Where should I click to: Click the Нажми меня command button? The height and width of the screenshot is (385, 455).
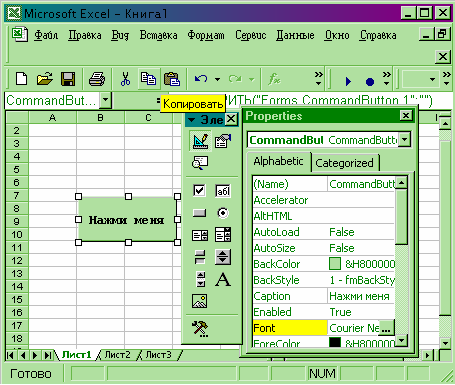(x=128, y=220)
